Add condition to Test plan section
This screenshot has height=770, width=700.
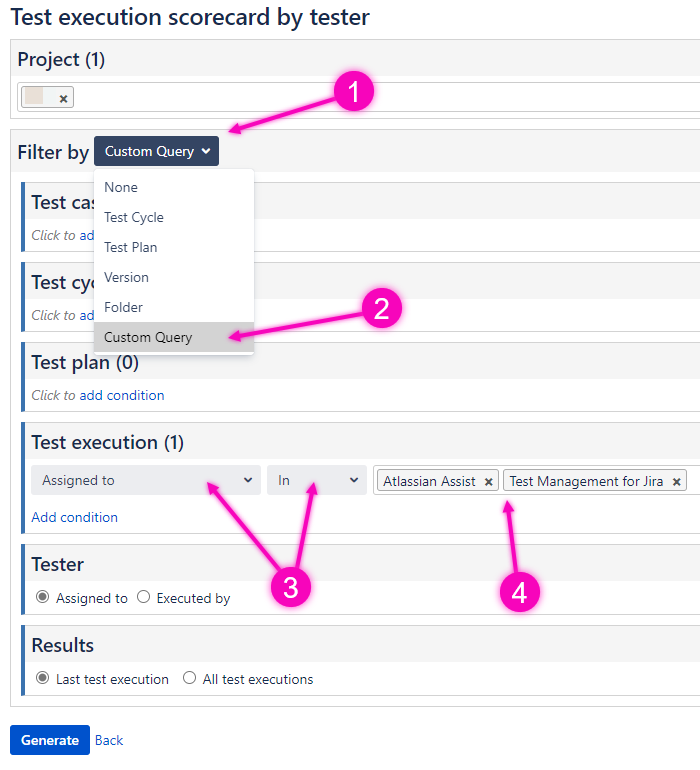pos(122,395)
